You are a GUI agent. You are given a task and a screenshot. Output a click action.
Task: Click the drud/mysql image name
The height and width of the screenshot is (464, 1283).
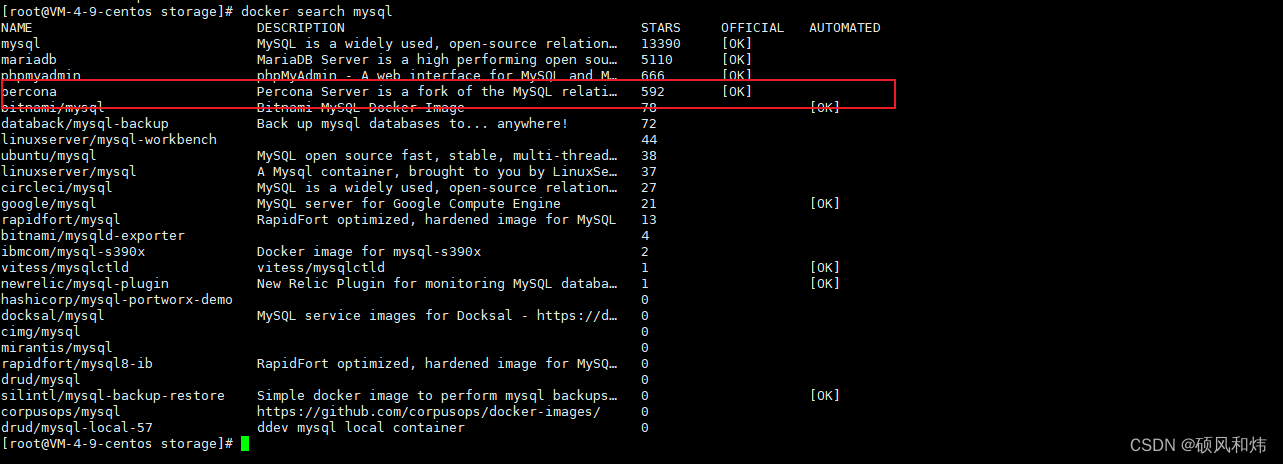click(41, 380)
